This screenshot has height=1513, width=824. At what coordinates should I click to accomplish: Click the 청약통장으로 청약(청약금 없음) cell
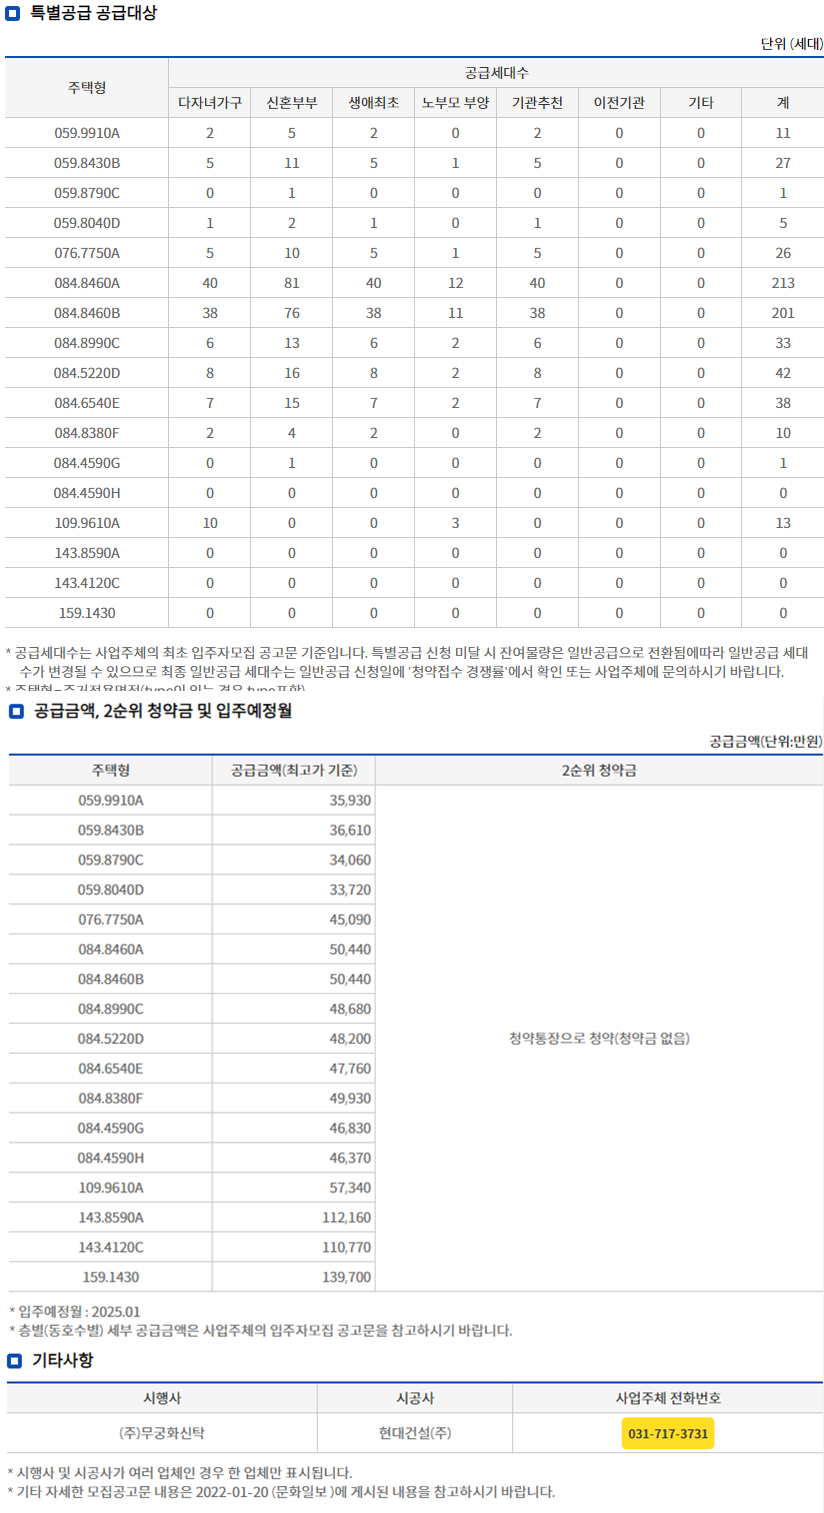599,1038
